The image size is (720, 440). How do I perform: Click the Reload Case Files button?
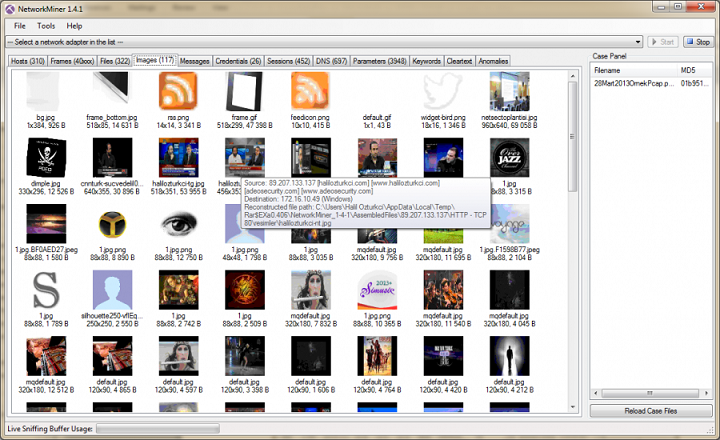651,411
